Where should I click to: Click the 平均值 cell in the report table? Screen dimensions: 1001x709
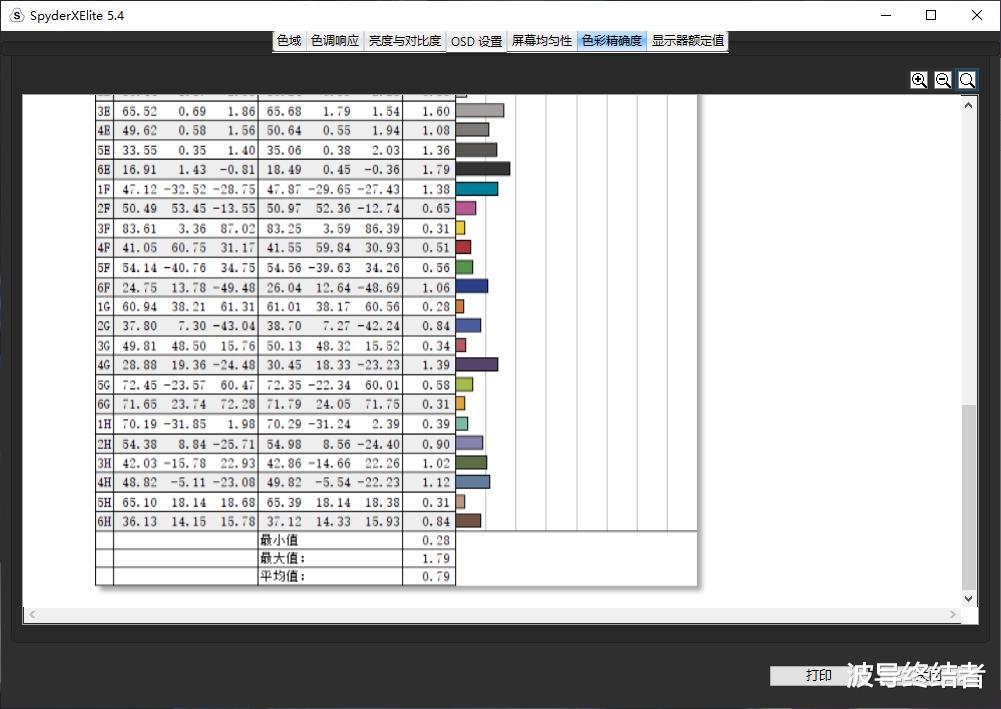tap(283, 576)
